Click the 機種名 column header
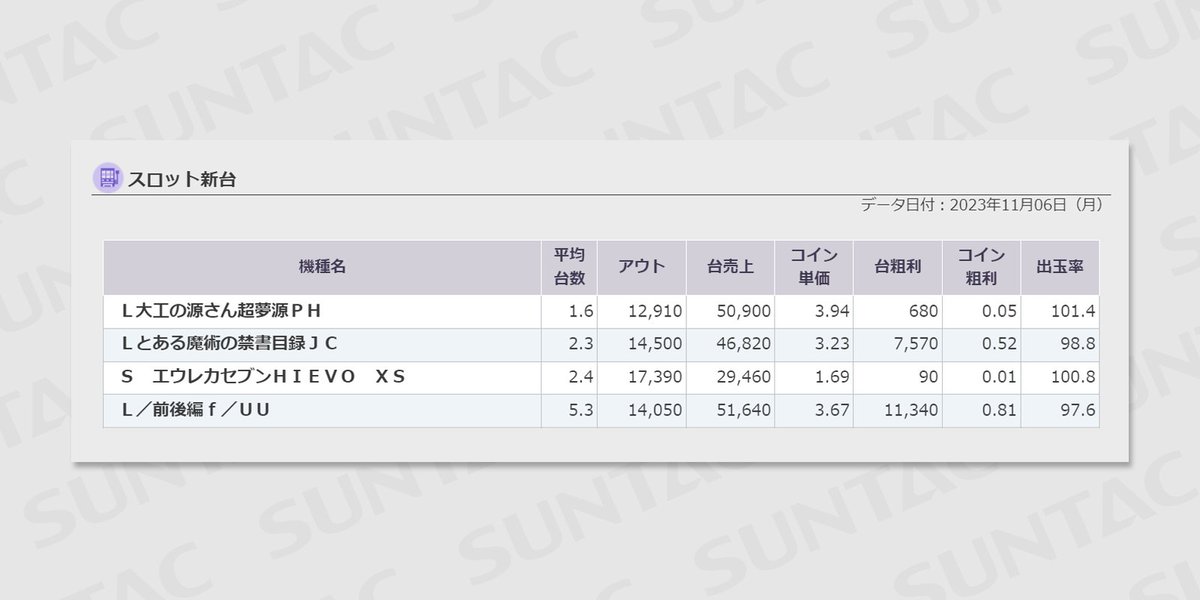This screenshot has height=600, width=1200. (322, 267)
